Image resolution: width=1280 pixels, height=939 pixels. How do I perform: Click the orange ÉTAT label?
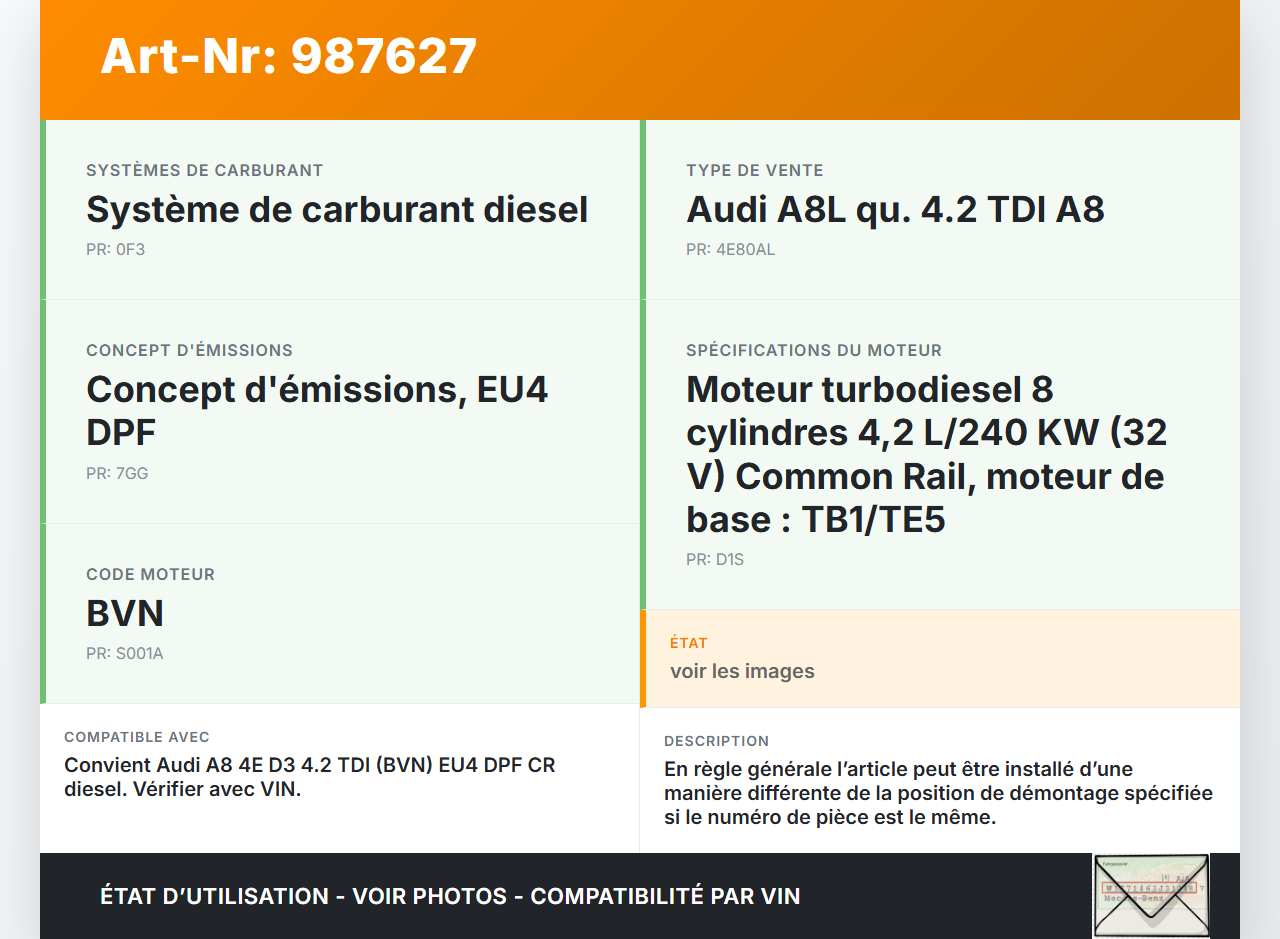(x=689, y=643)
